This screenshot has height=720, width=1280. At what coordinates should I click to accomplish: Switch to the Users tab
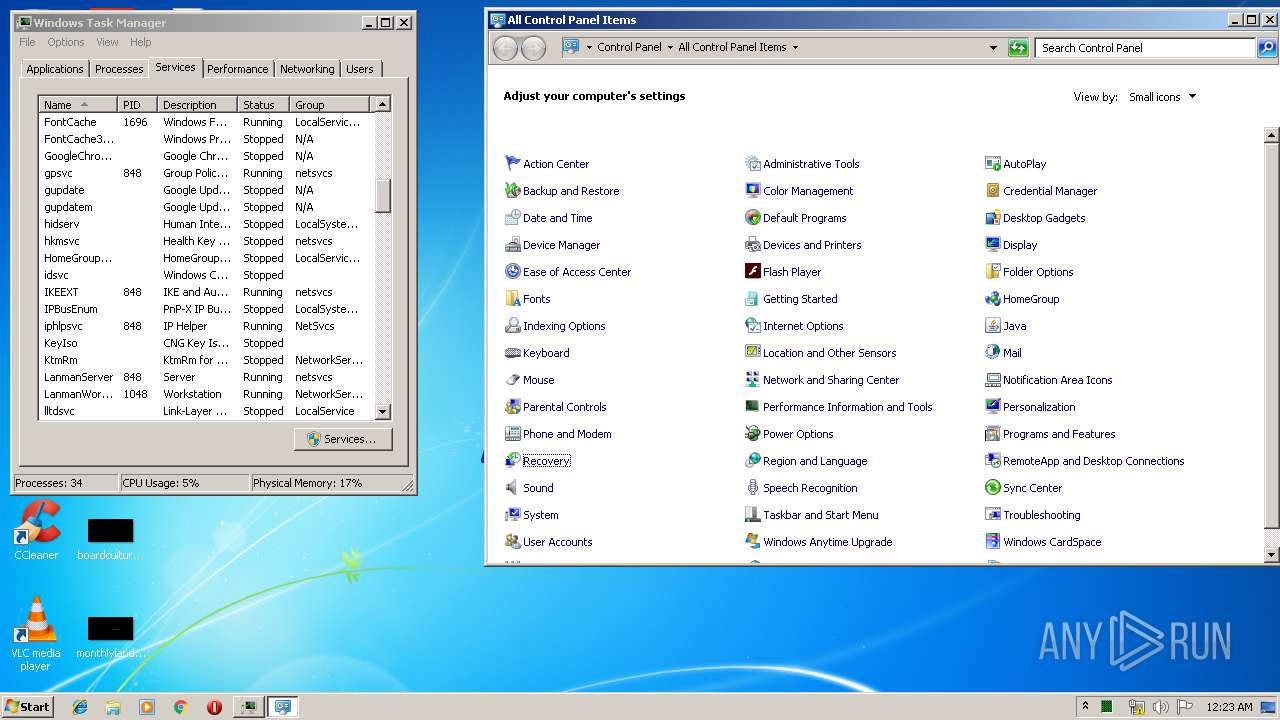[x=360, y=69]
